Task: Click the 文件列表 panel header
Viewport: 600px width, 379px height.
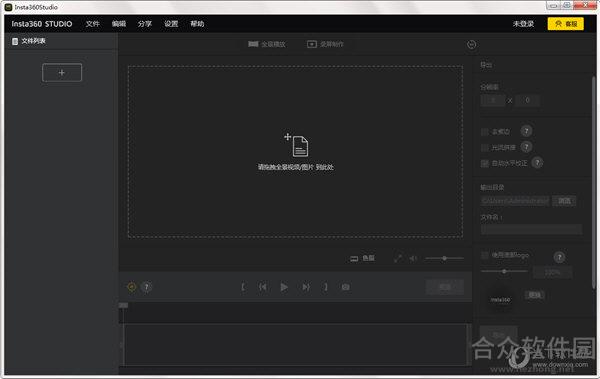Action: 29,41
